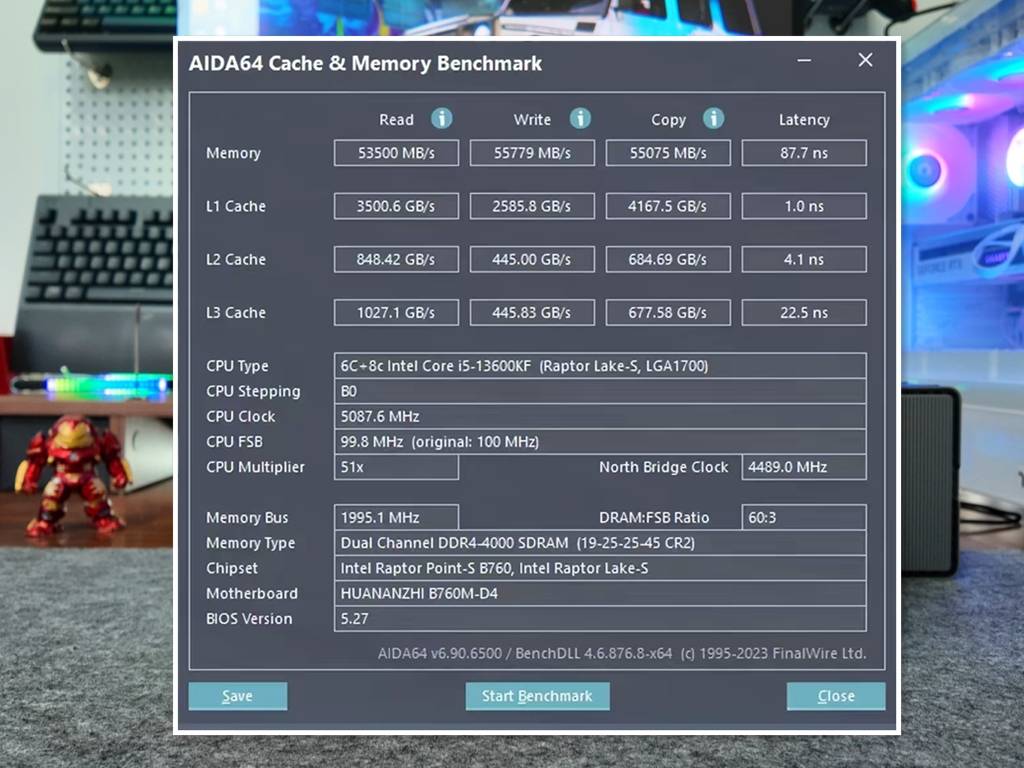
Task: Click L2 Cache Copy value 684.69 GB/s
Action: click(668, 259)
